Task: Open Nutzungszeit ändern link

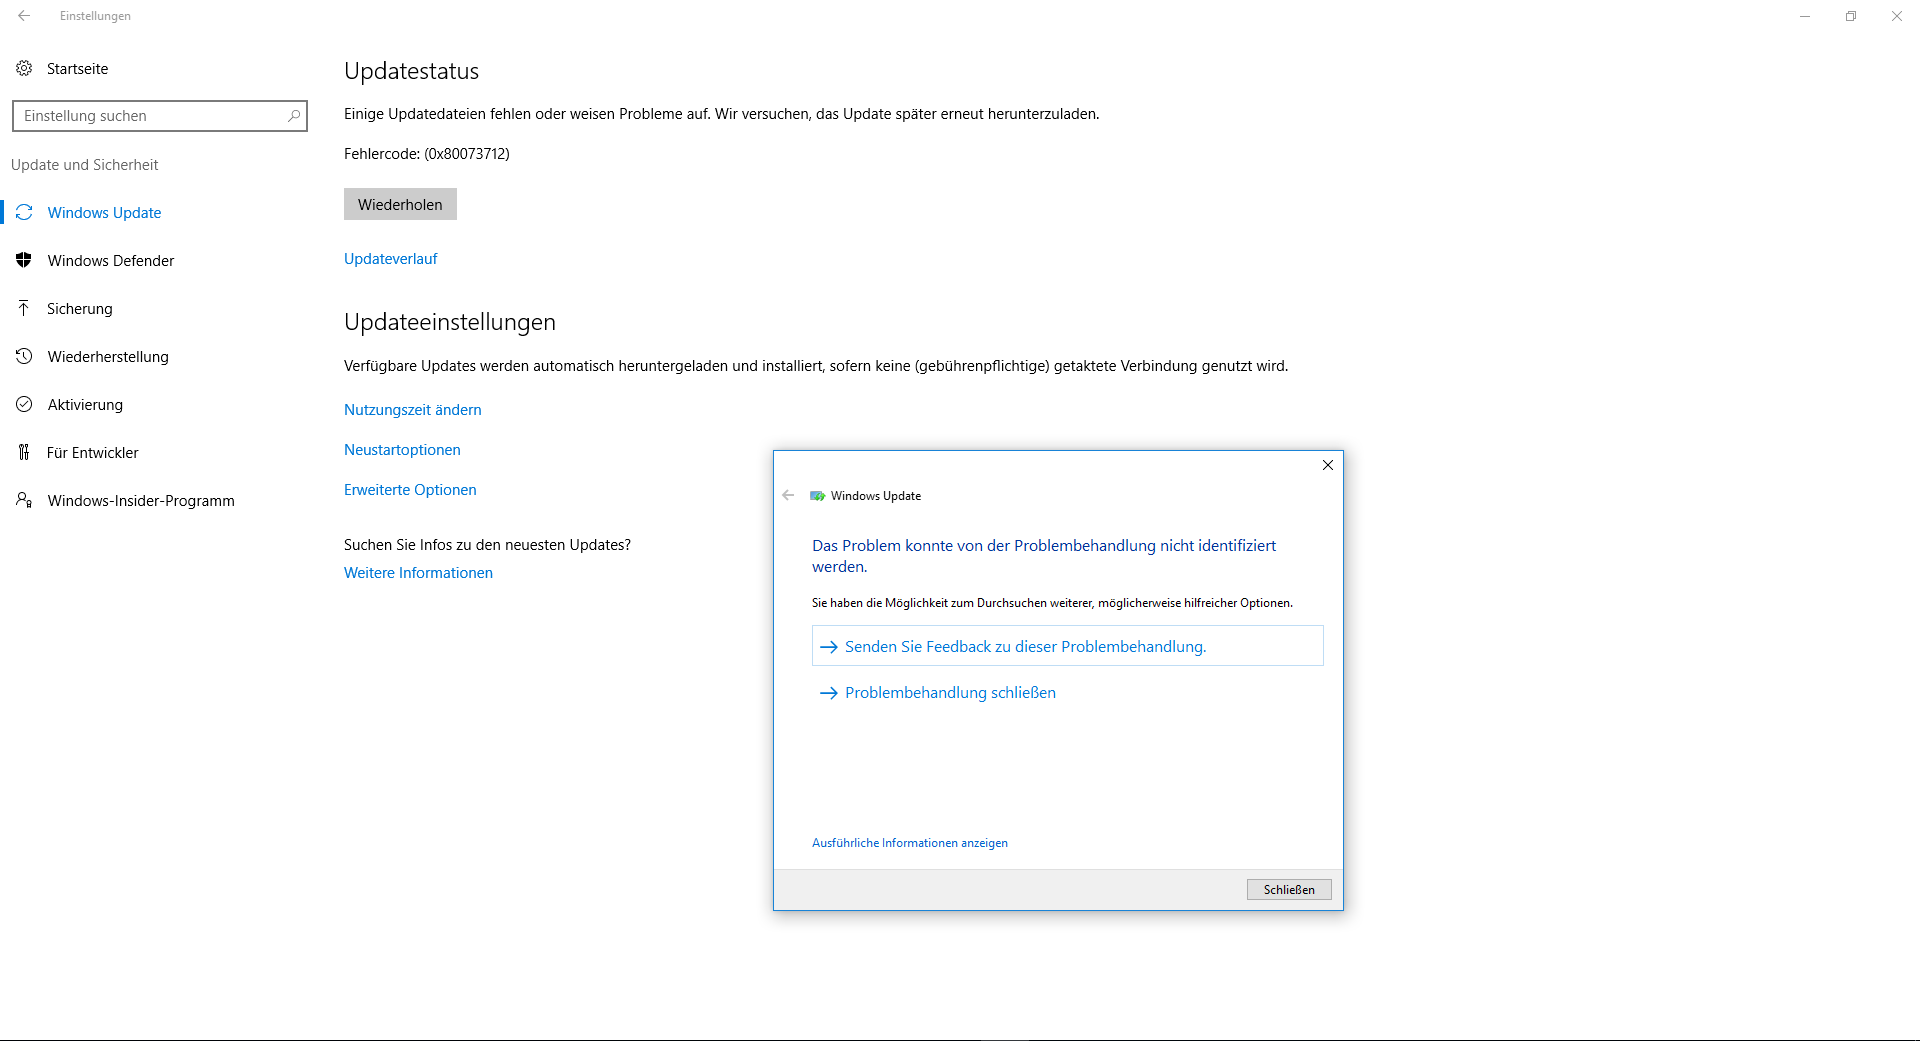Action: 413,409
